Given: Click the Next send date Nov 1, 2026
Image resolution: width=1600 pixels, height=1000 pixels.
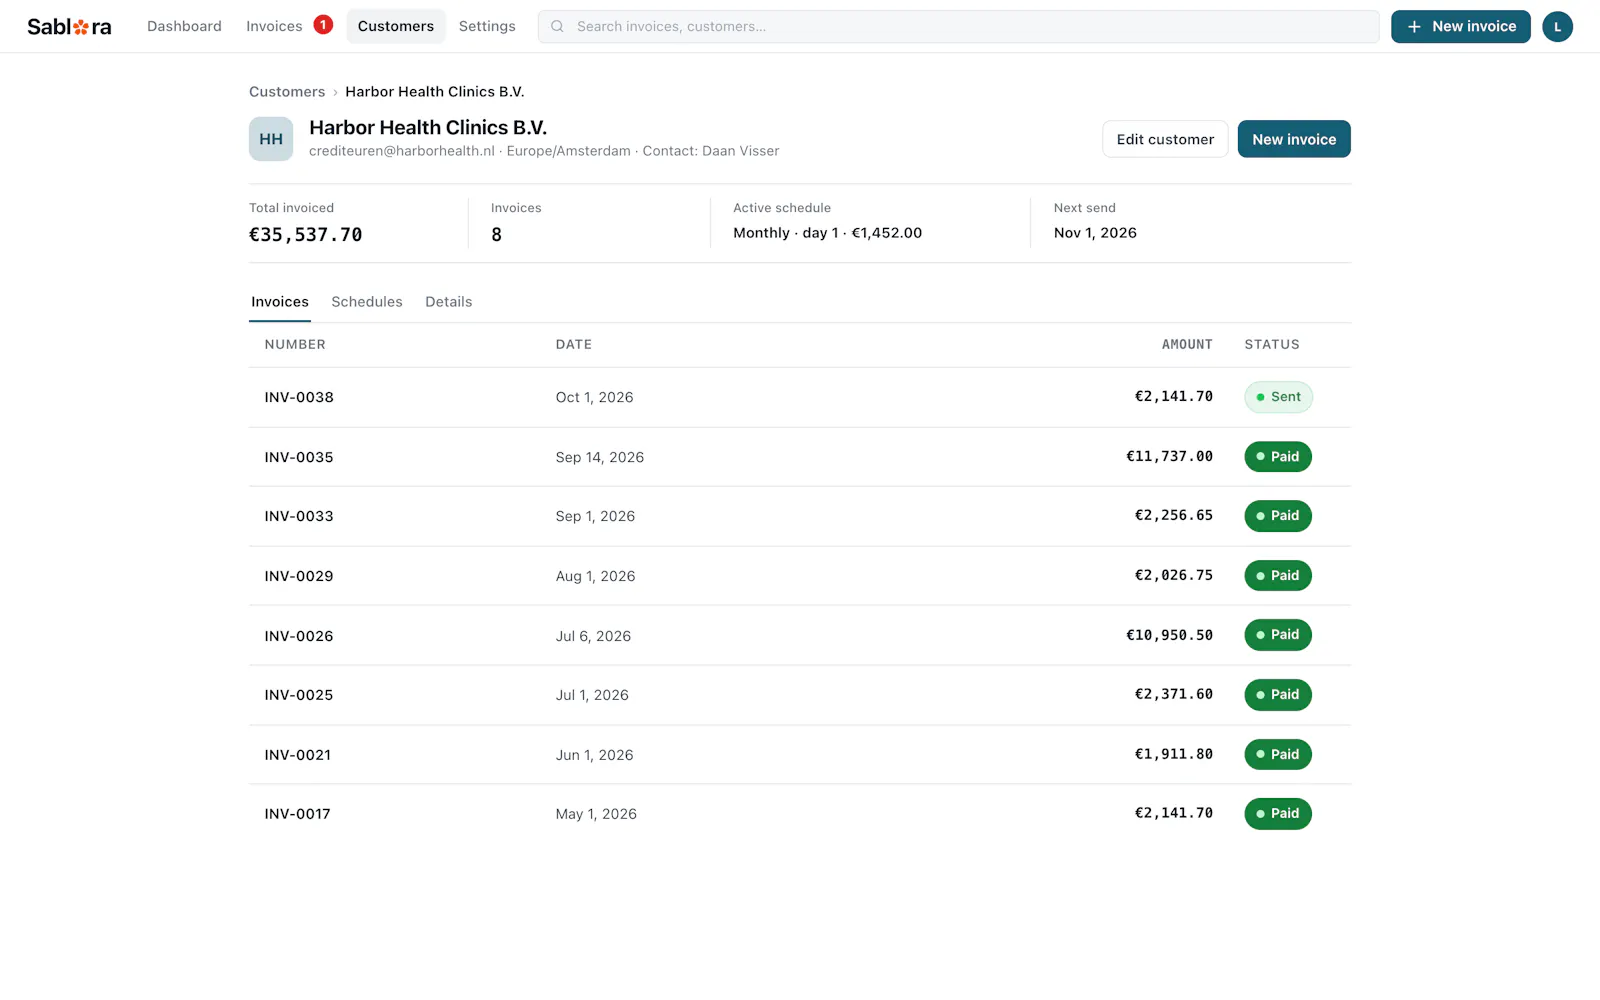Looking at the screenshot, I should point(1095,233).
